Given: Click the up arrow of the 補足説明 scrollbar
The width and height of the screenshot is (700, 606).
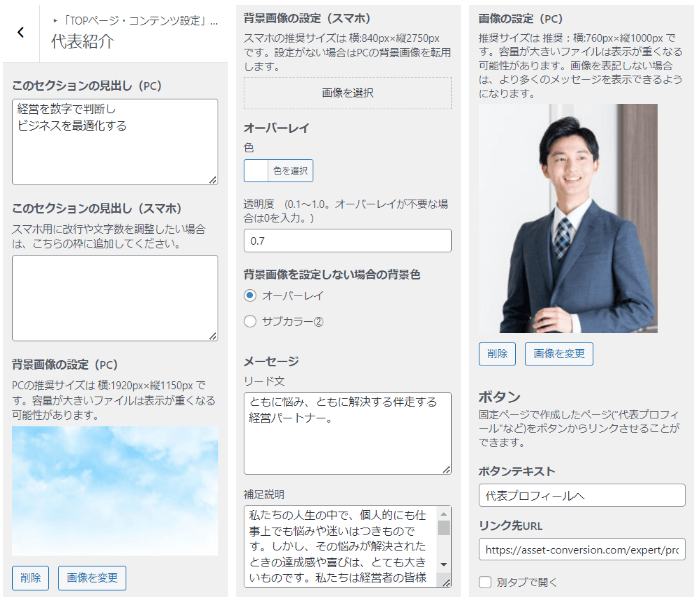Looking at the screenshot, I should 444,514.
